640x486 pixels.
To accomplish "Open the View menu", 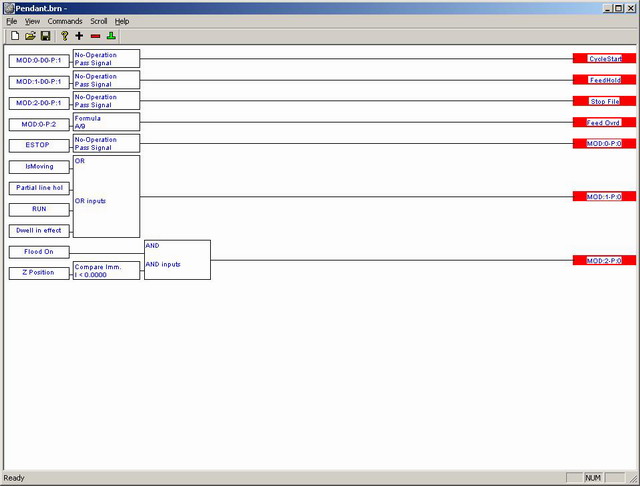I will click(32, 21).
